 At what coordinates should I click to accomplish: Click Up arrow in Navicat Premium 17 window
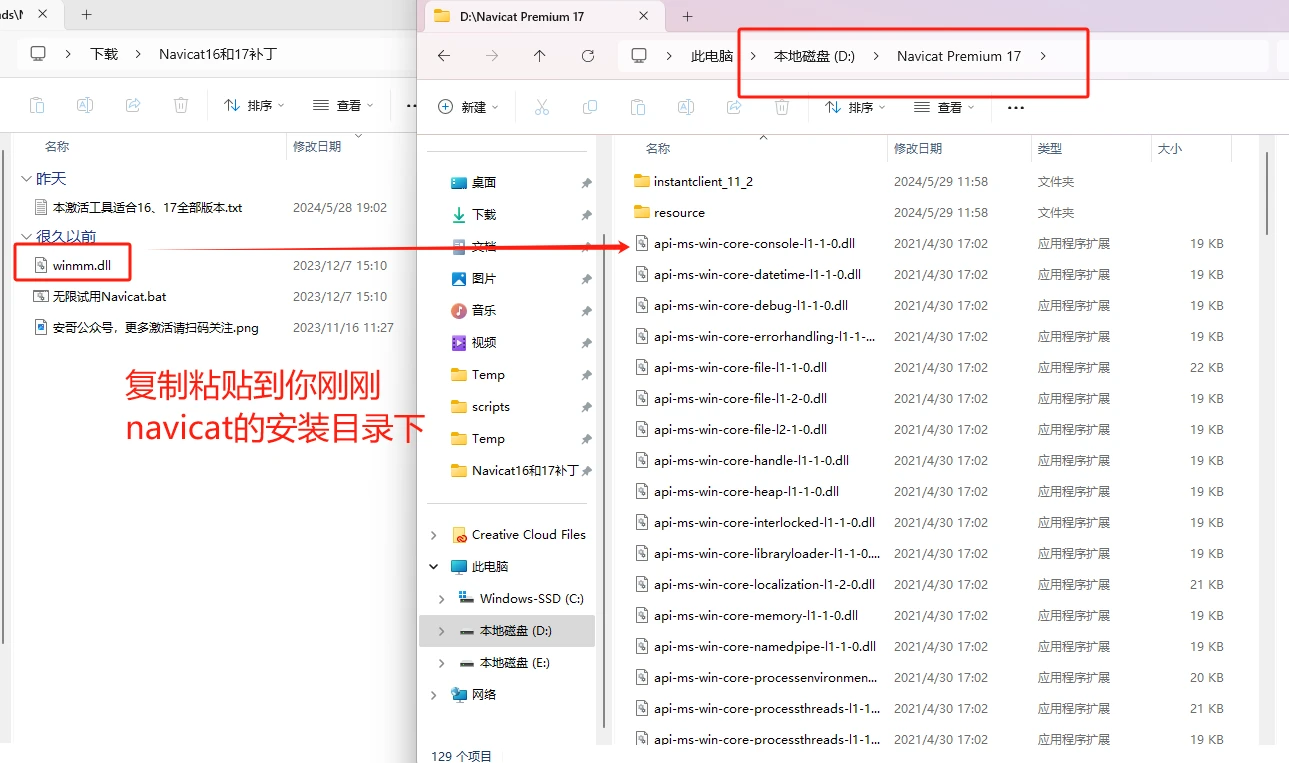539,56
